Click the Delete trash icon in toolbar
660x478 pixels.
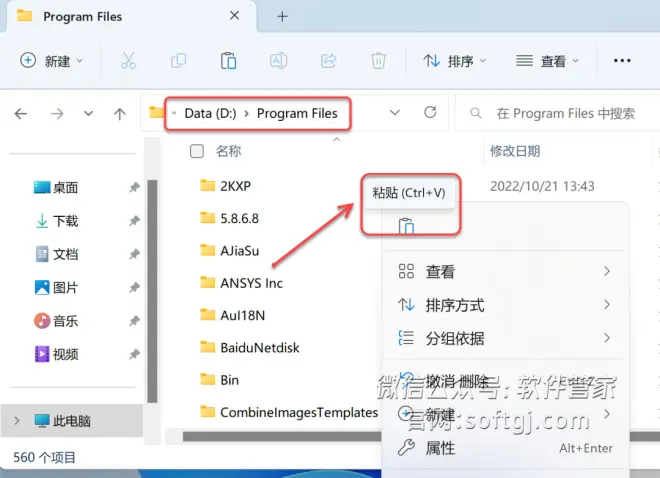pyautogui.click(x=378, y=61)
